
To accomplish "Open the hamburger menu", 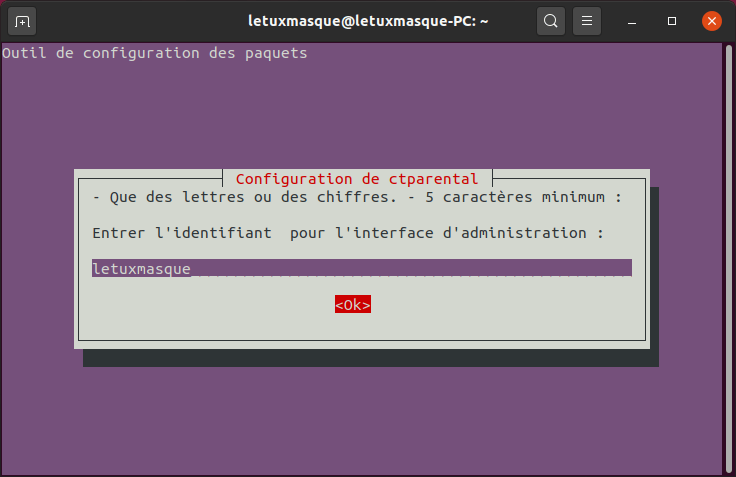I will point(587,21).
